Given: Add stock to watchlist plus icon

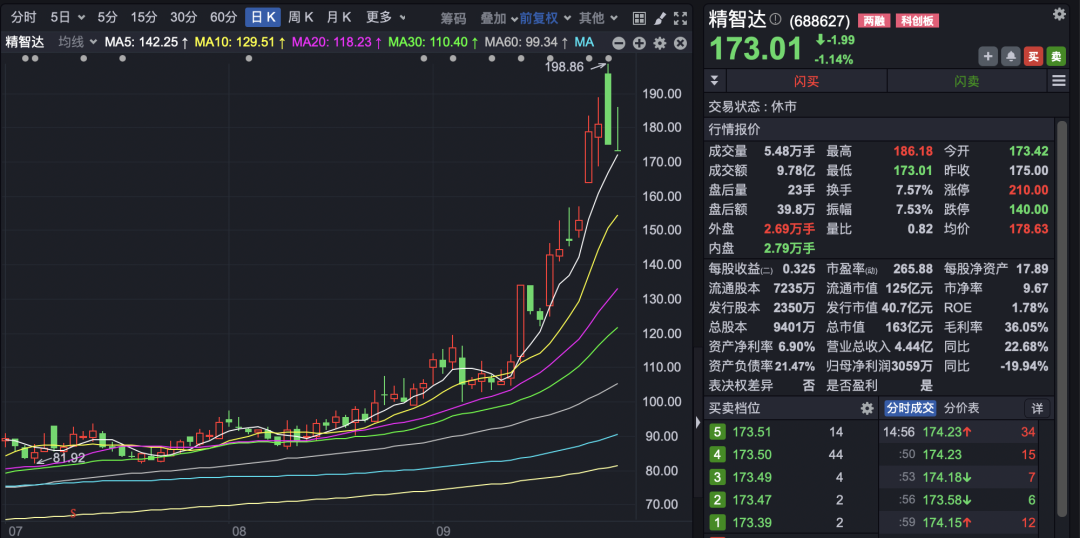Looking at the screenshot, I should coord(988,56).
